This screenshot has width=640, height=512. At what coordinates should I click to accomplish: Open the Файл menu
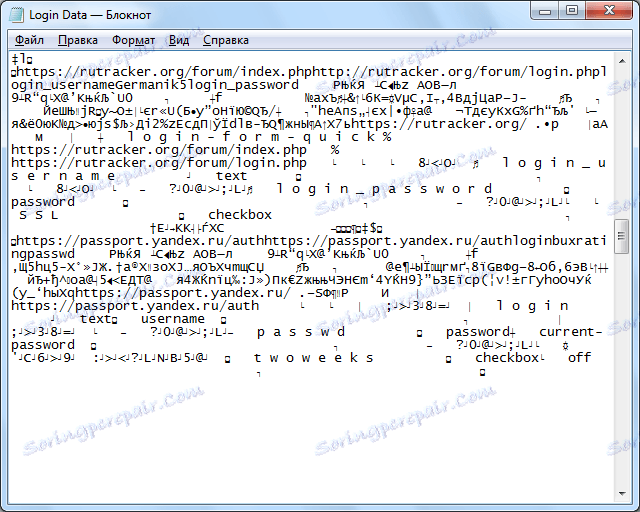click(29, 40)
